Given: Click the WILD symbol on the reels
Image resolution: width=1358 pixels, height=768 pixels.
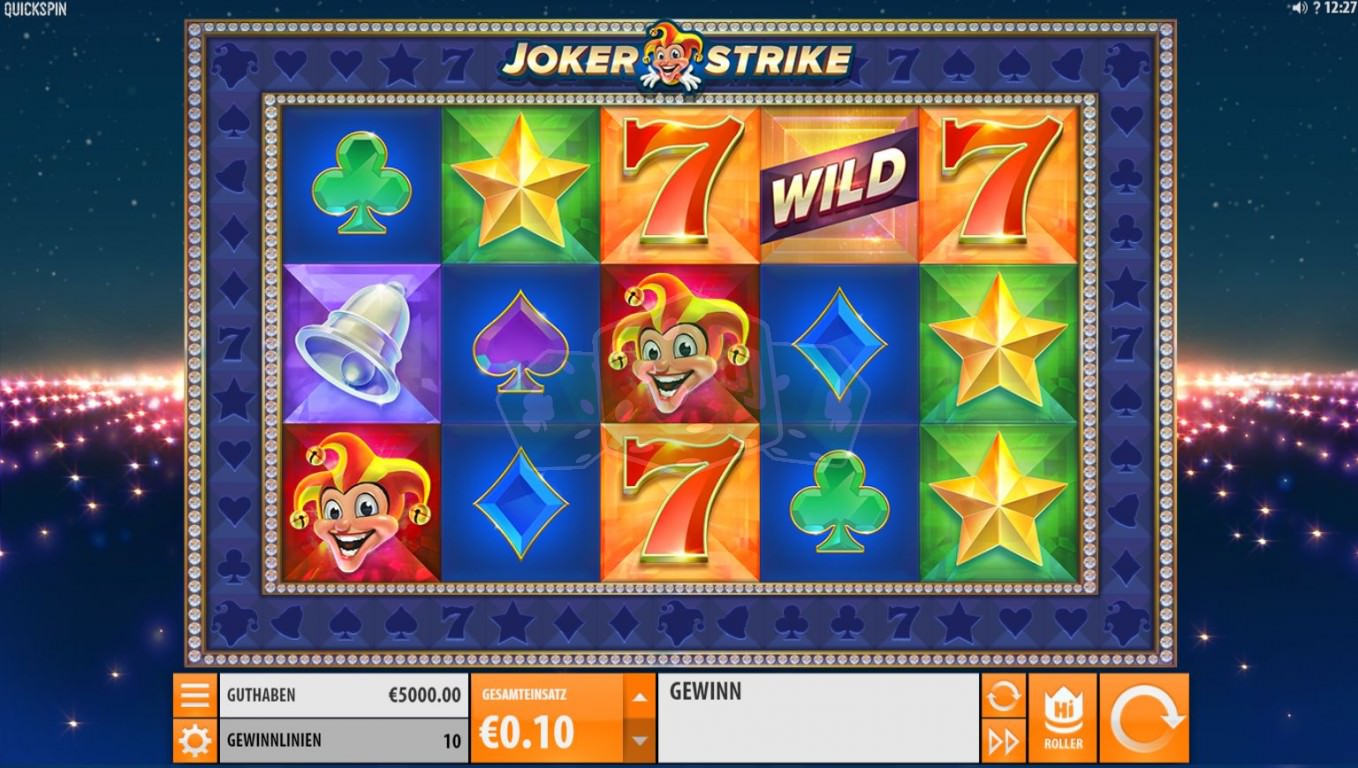Looking at the screenshot, I should tap(838, 186).
